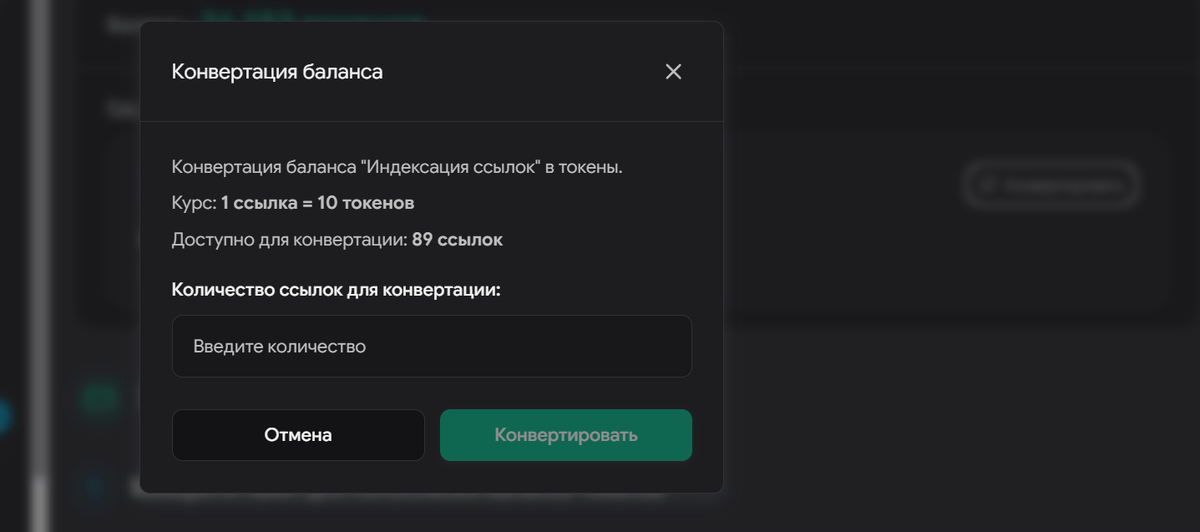Image resolution: width=1200 pixels, height=532 pixels.
Task: Click the blurred blue round icon at bottom-left
Action: (x=96, y=488)
